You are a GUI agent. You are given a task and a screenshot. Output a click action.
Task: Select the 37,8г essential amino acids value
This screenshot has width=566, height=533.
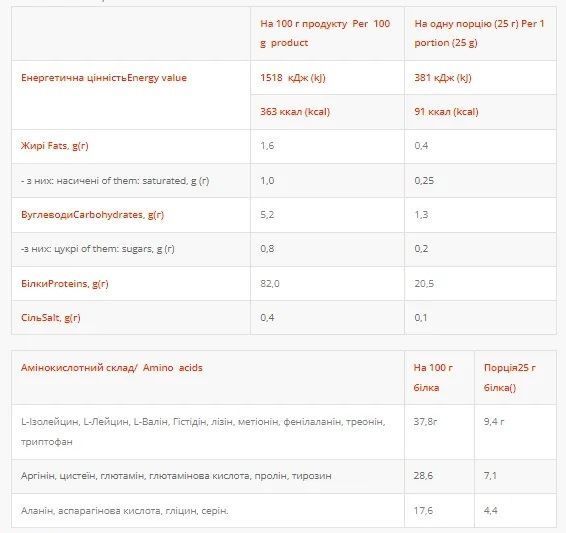(425, 421)
